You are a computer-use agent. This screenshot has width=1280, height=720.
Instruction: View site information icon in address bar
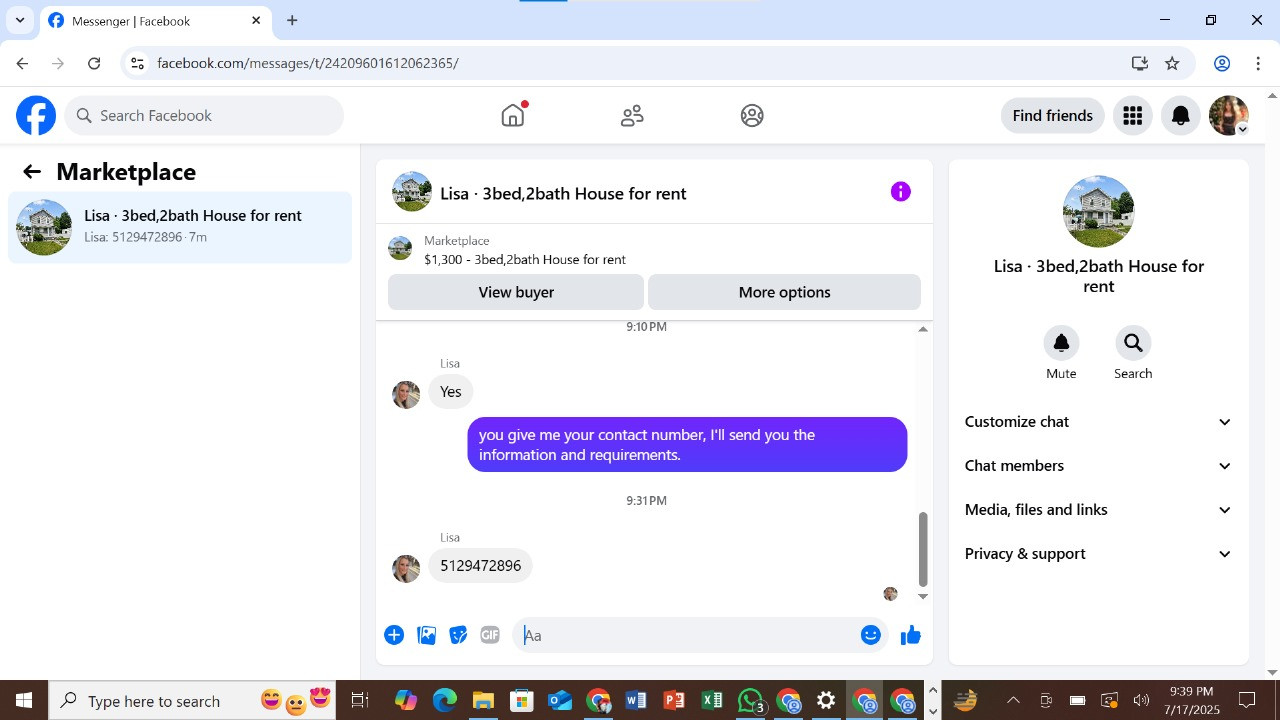coord(137,63)
